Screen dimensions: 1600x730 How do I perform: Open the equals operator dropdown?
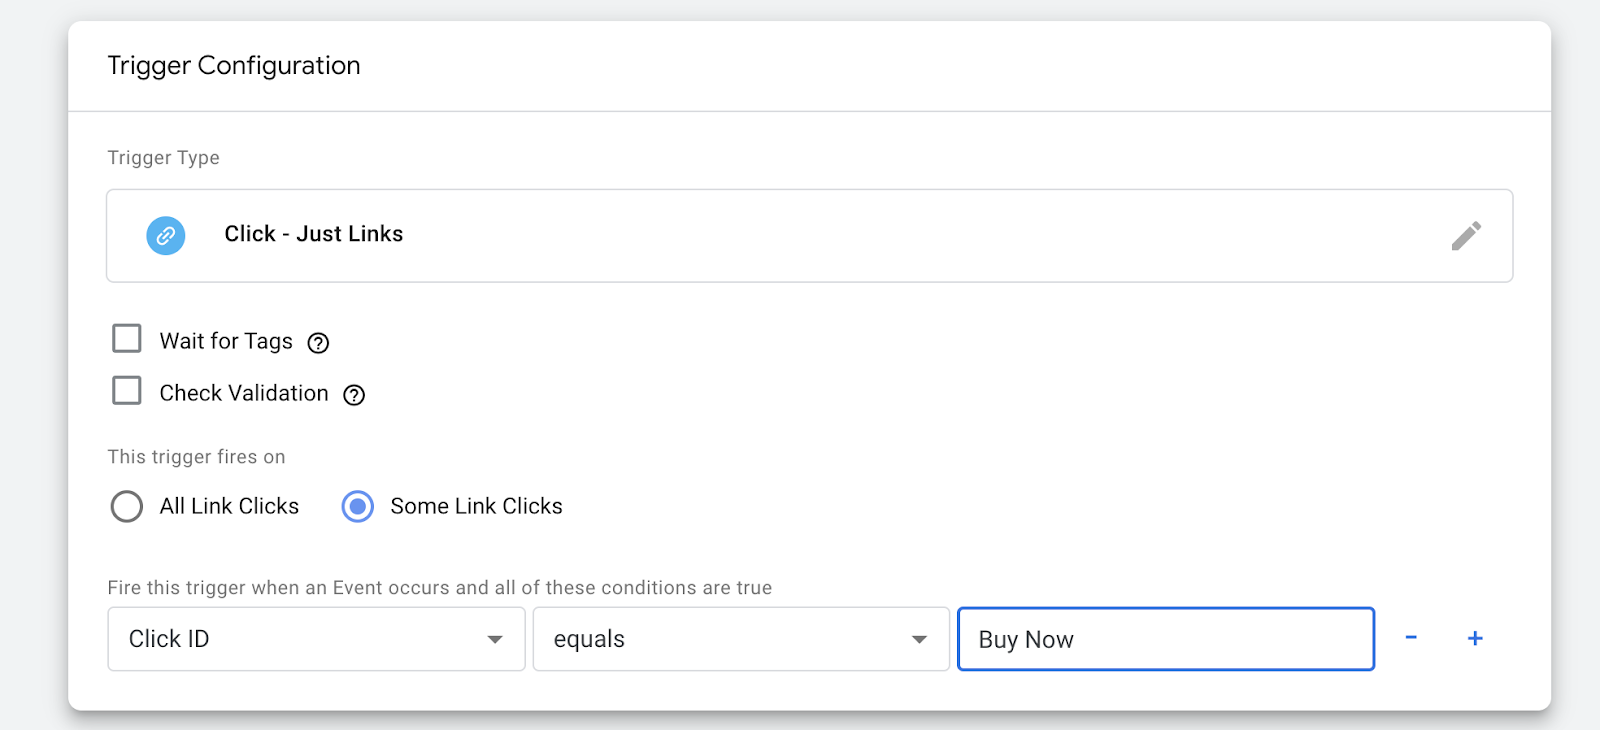click(741, 639)
